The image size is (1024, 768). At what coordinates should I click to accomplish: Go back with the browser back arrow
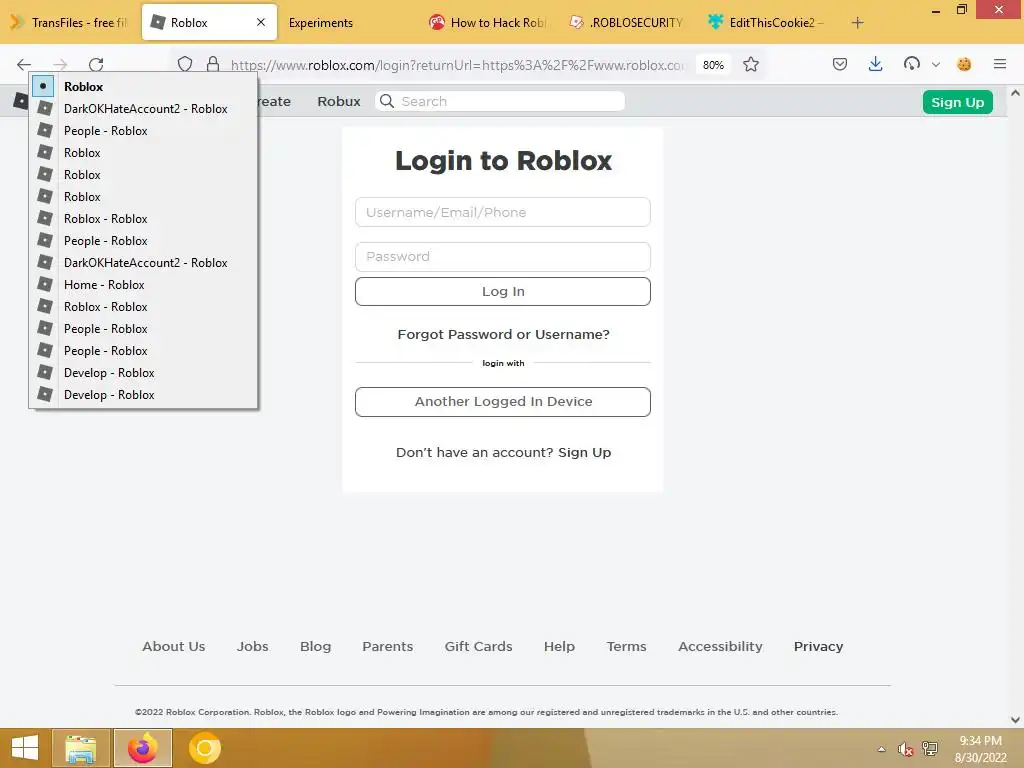point(24,64)
